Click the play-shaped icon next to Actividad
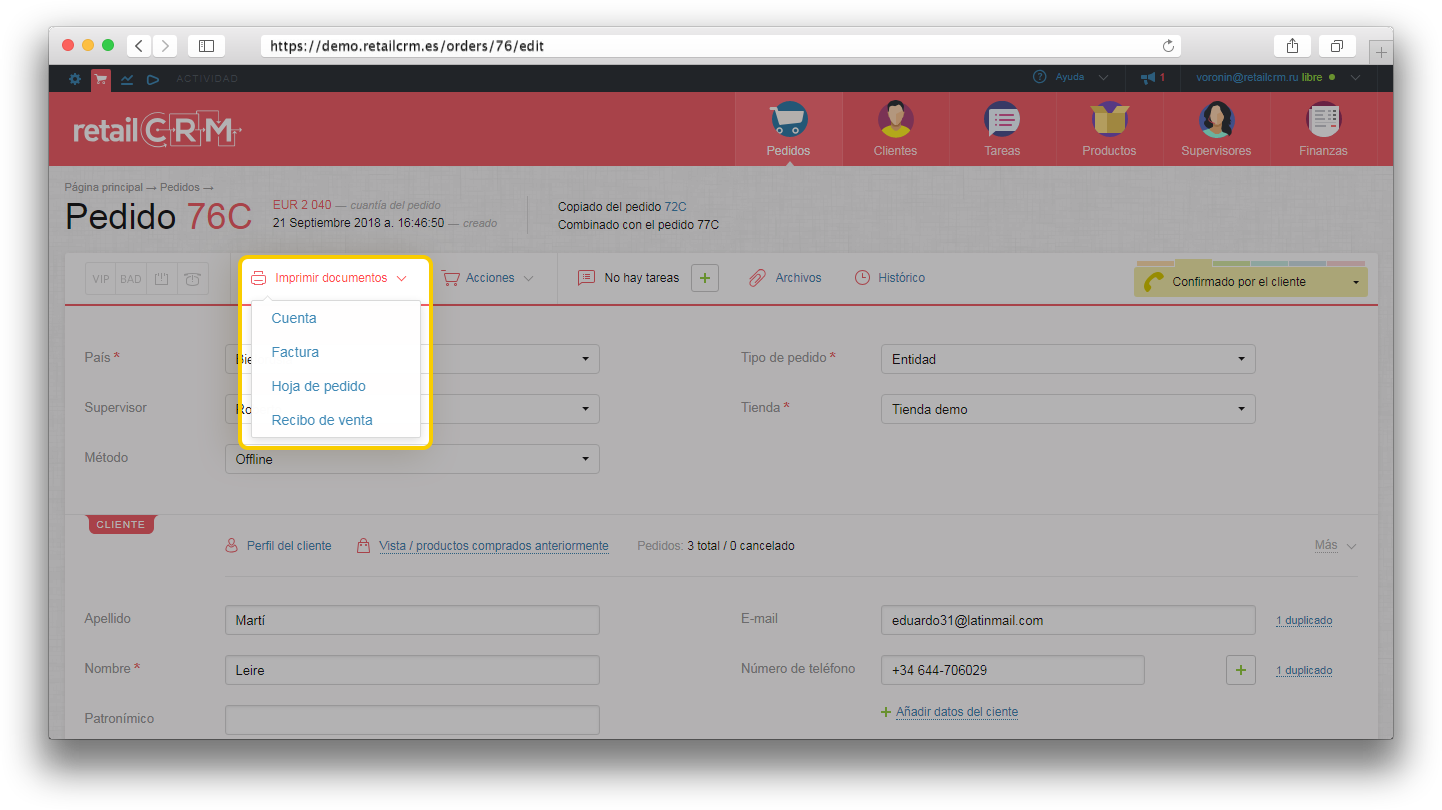 click(153, 78)
